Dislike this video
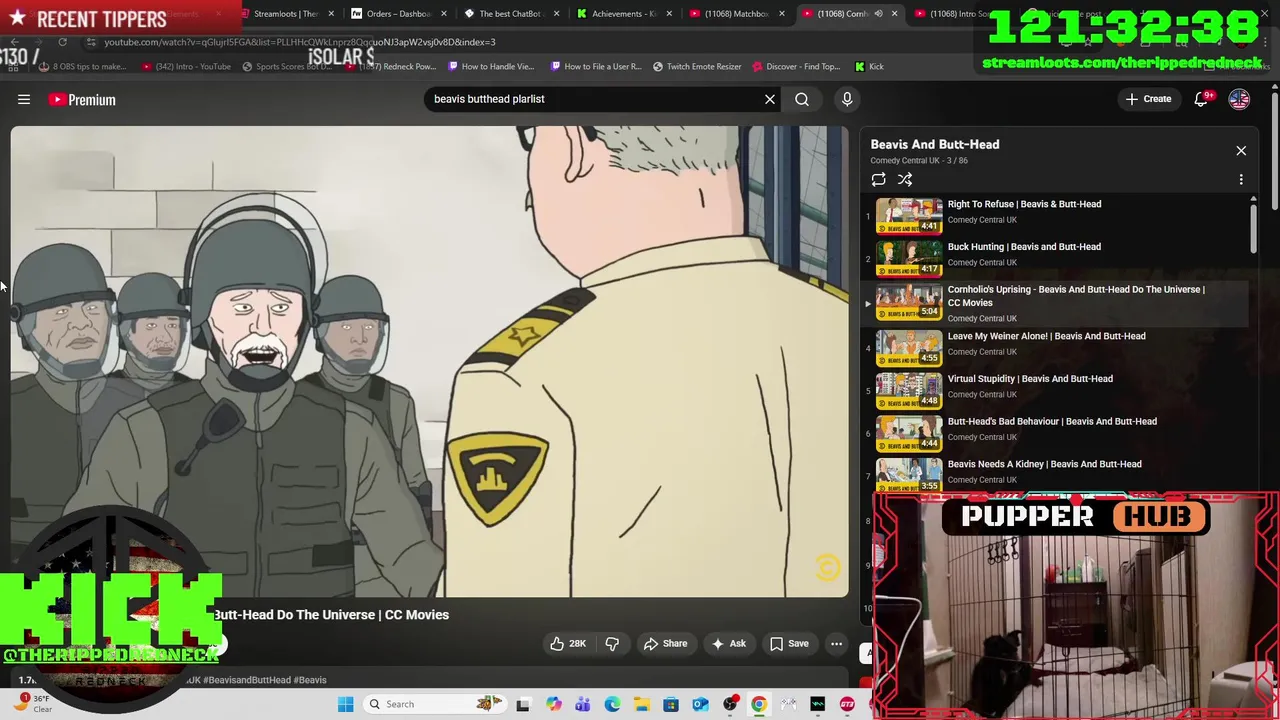The height and width of the screenshot is (720, 1280). (612, 644)
